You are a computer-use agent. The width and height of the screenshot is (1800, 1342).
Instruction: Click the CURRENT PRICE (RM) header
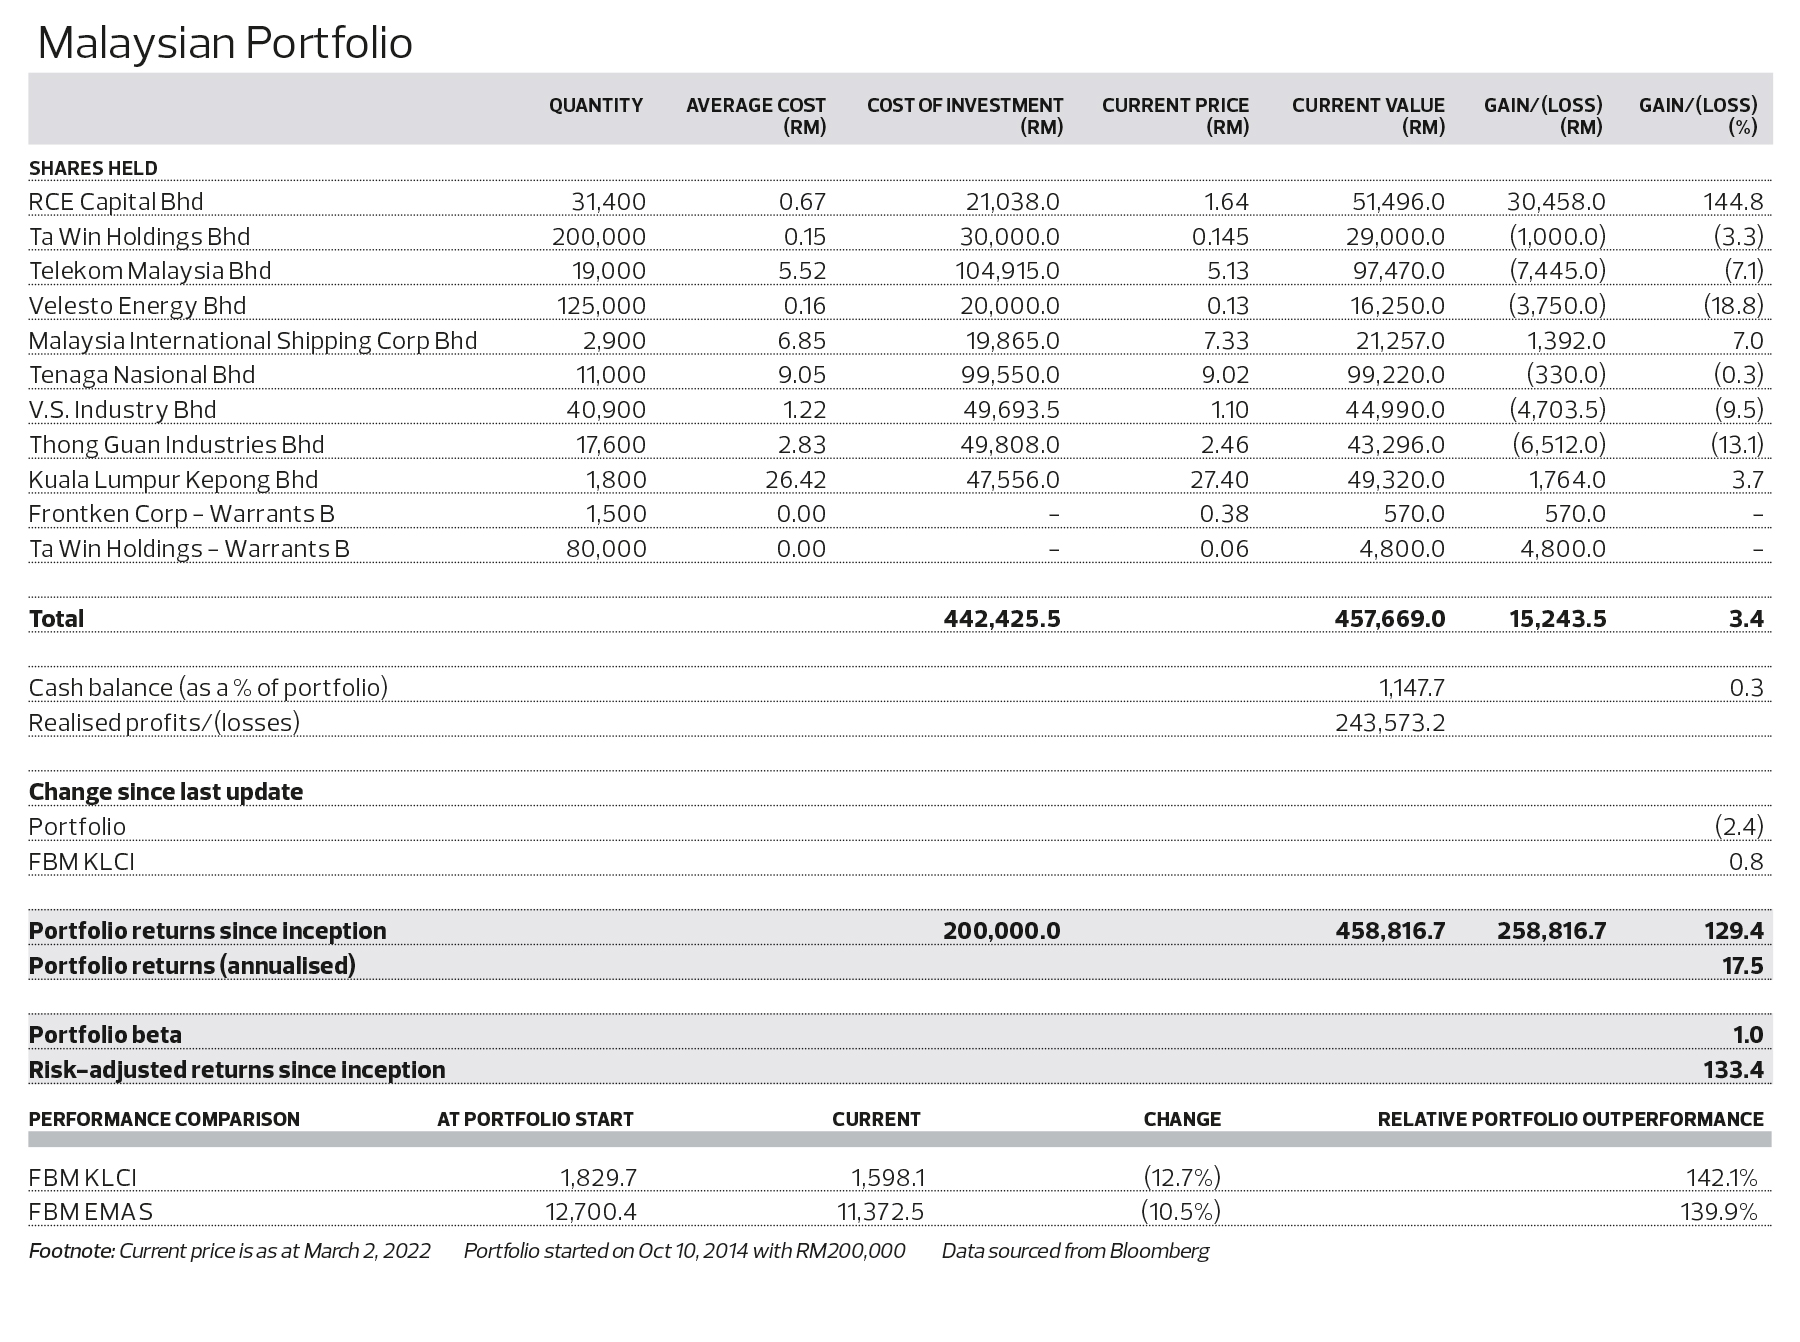(x=1176, y=116)
